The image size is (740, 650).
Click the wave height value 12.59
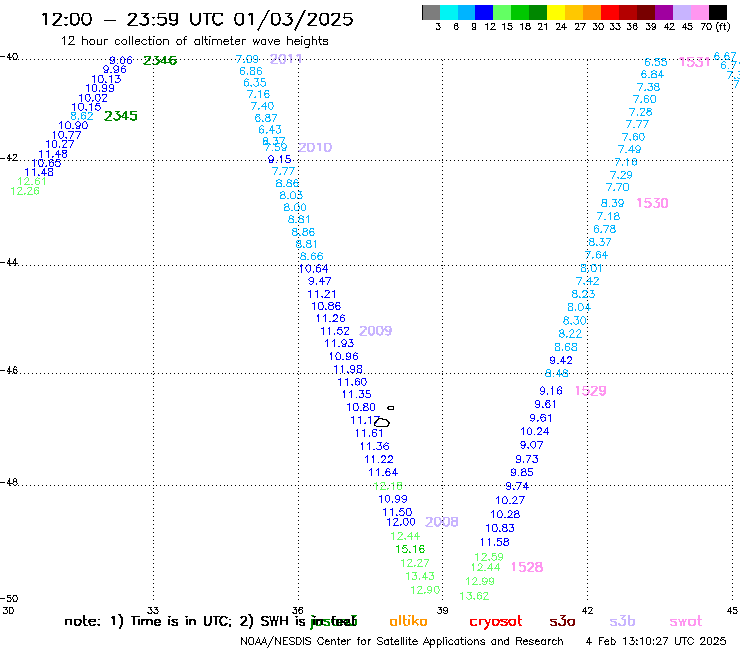[489, 557]
